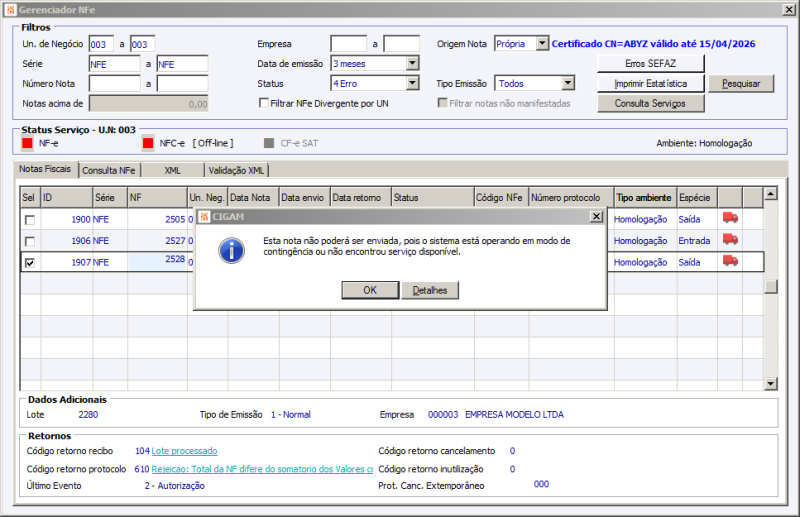
Task: Check the selection box for note 1906
Action: pyautogui.click(x=30, y=241)
